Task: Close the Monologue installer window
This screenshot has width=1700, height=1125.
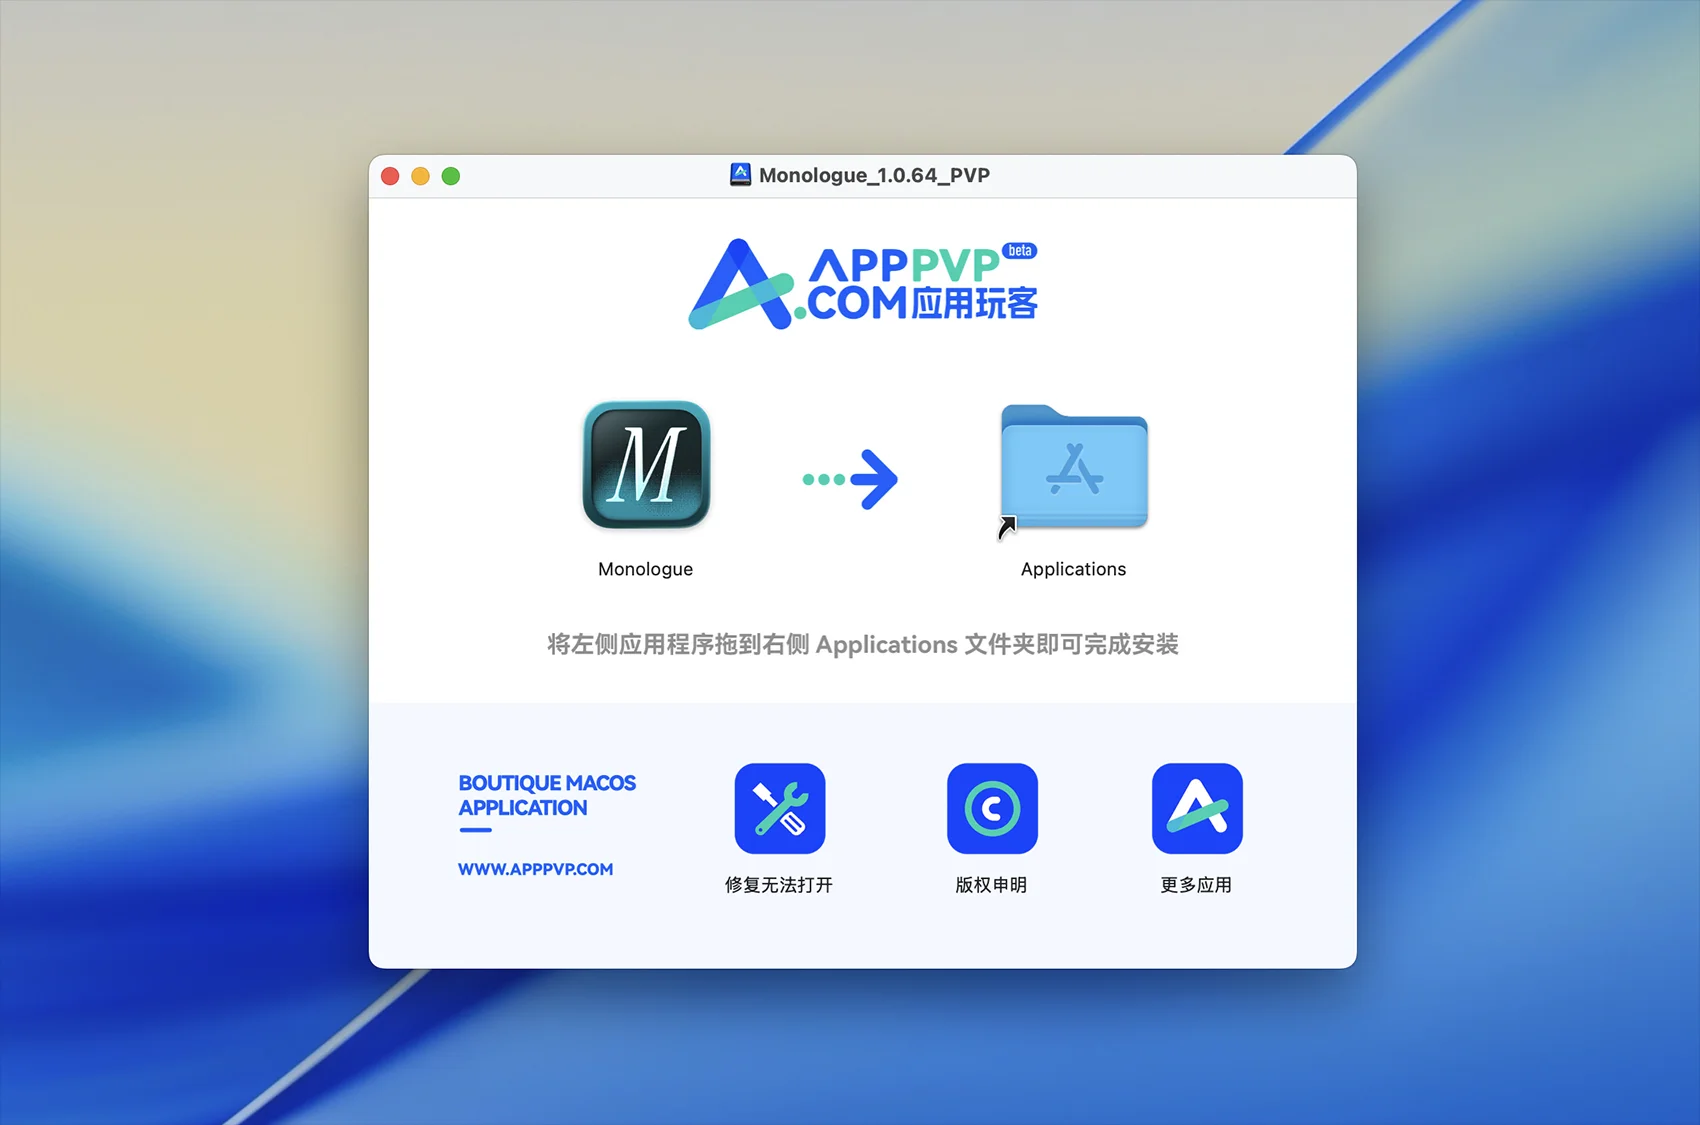Action: pos(390,176)
